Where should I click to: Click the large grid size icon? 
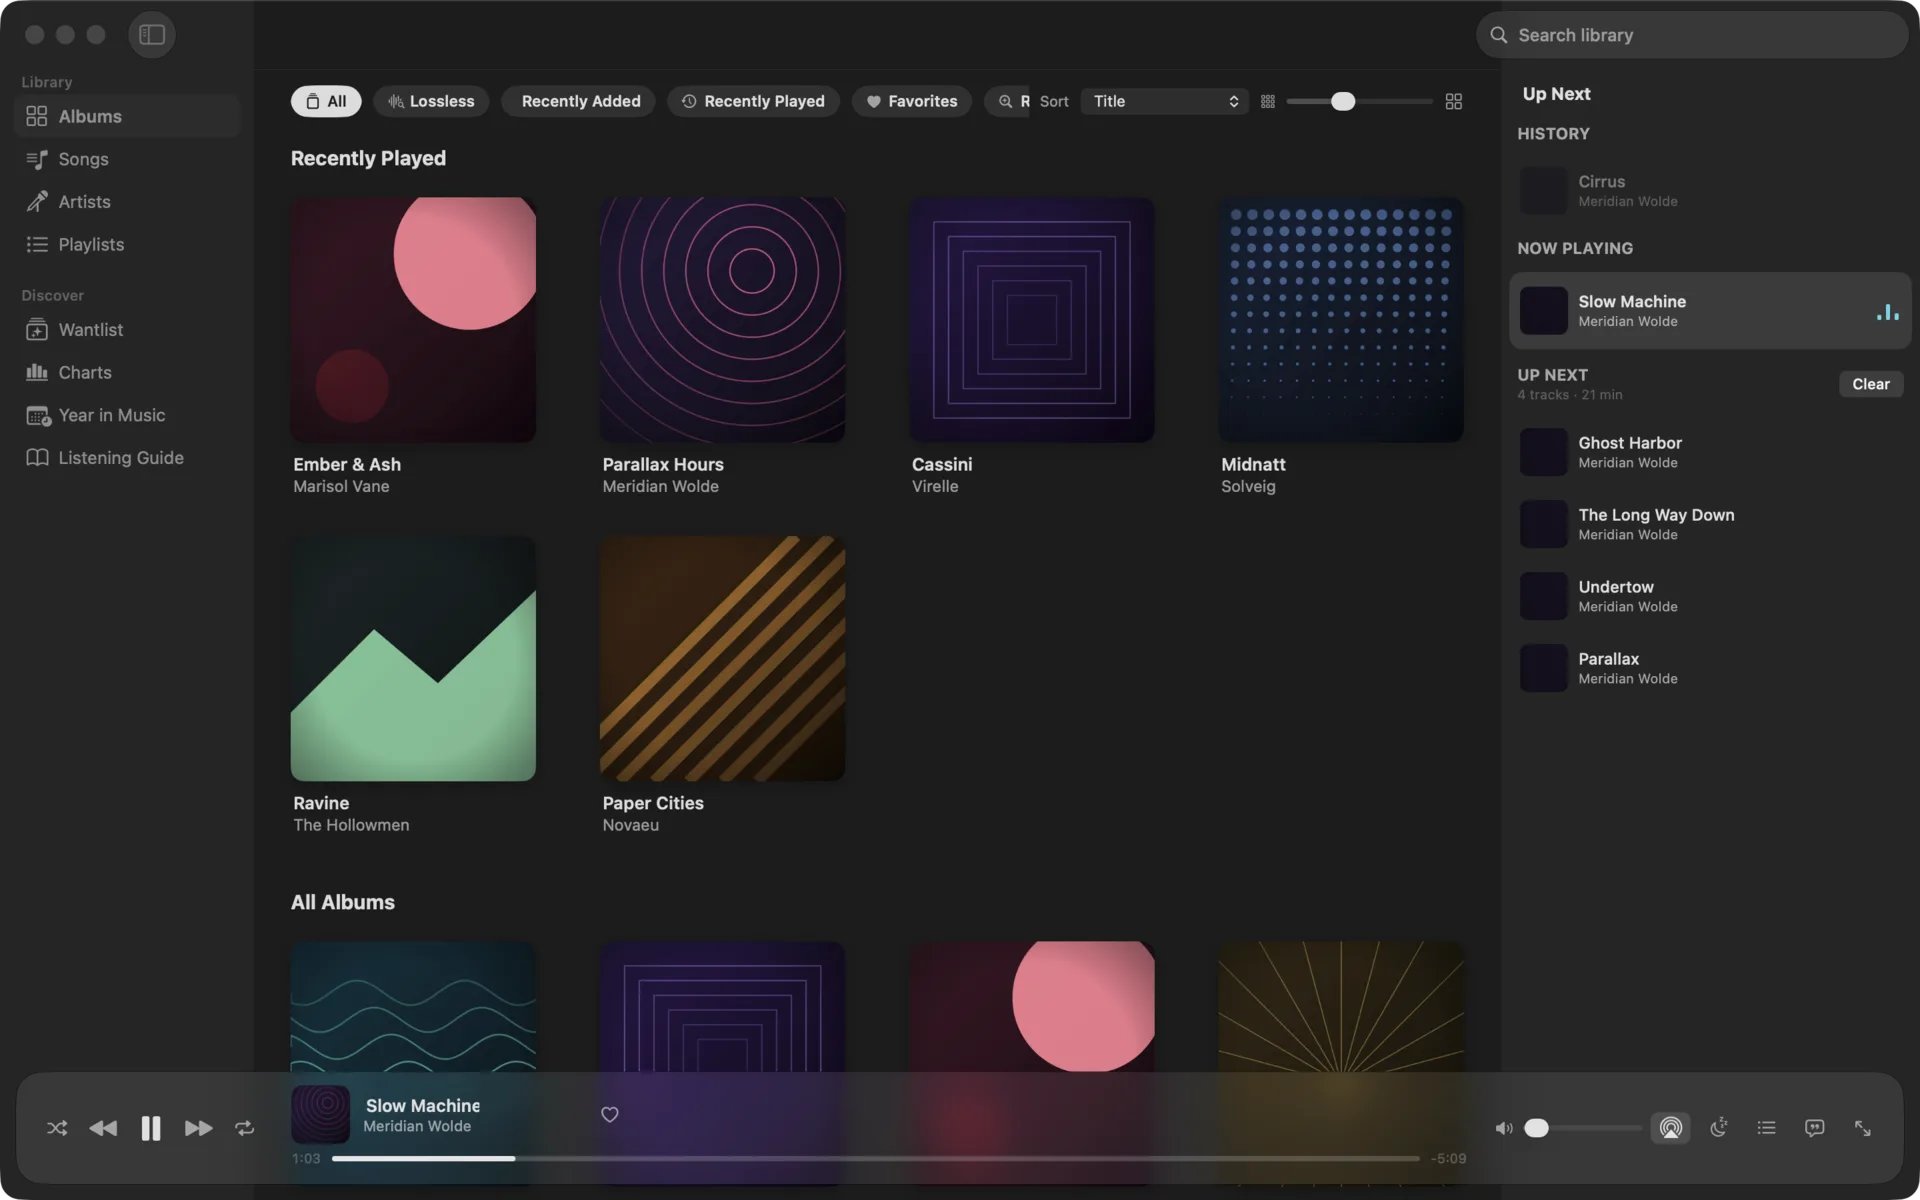coord(1454,101)
